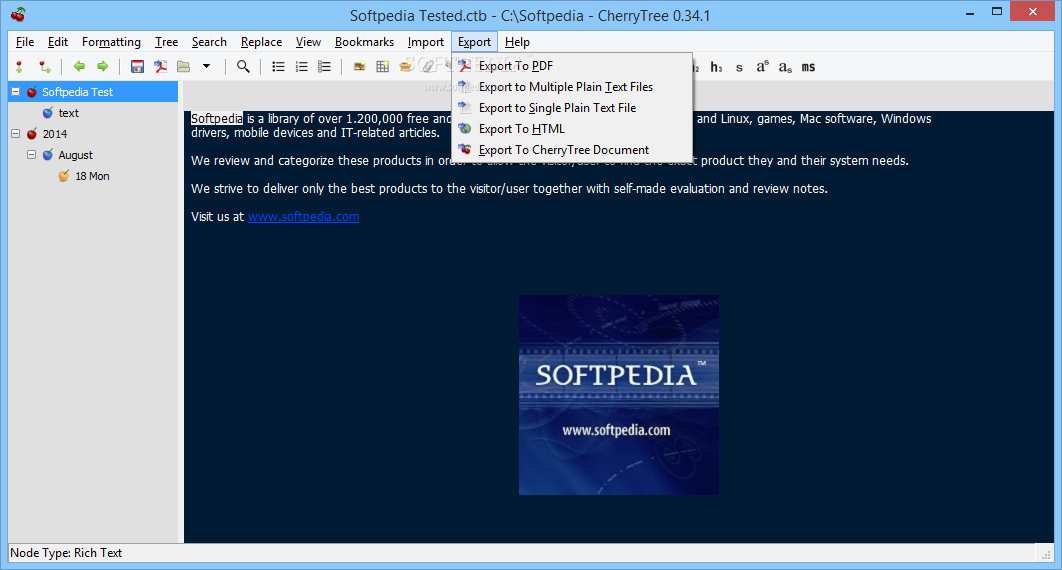Image resolution: width=1062 pixels, height=570 pixels.
Task: Follow the www.softpedia.com hyperlink
Action: pyautogui.click(x=303, y=217)
